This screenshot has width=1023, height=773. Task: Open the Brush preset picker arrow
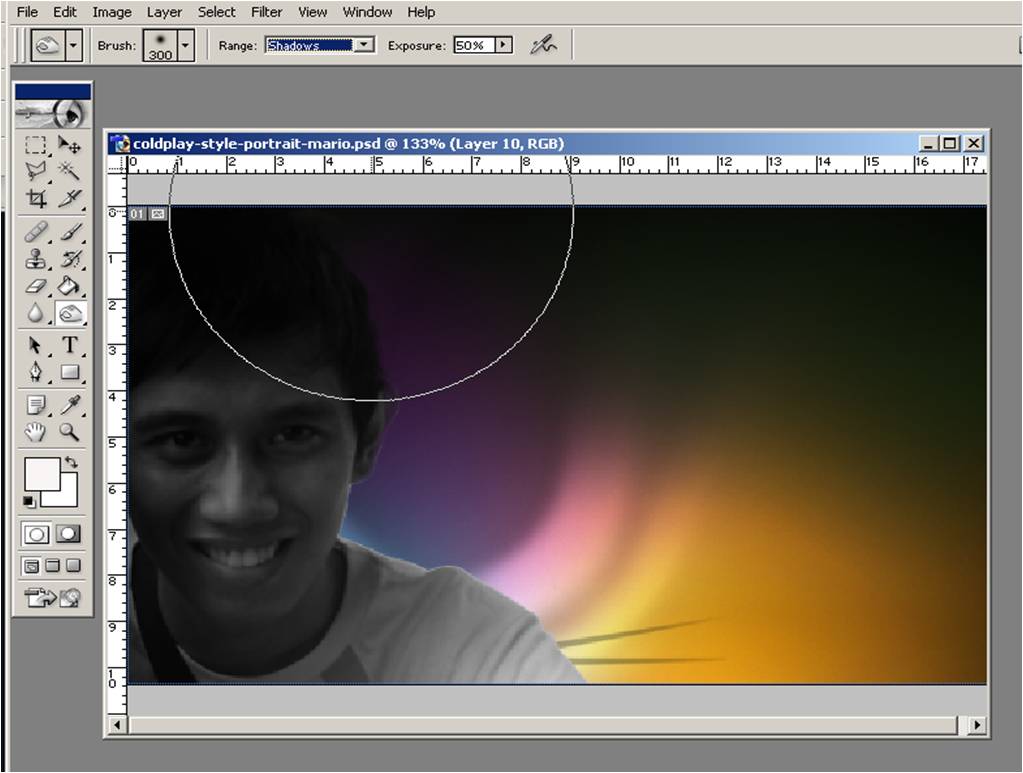(x=184, y=45)
